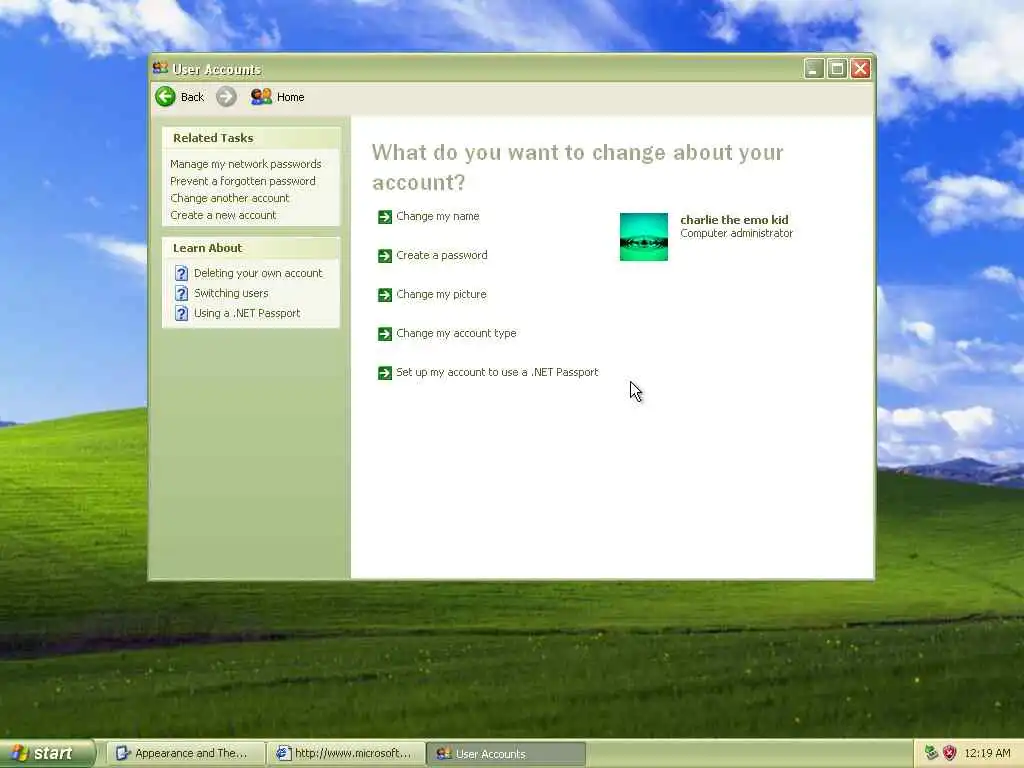The width and height of the screenshot is (1024, 768).
Task: Click the User Accounts taskbar button
Action: point(506,754)
